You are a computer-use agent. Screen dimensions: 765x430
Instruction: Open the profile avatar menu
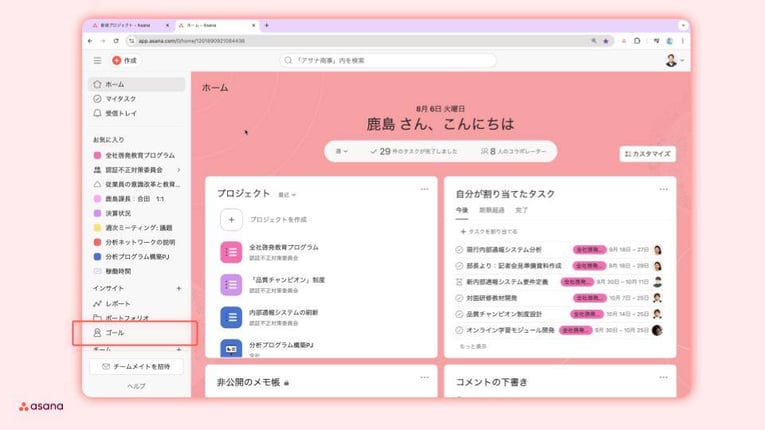674,61
